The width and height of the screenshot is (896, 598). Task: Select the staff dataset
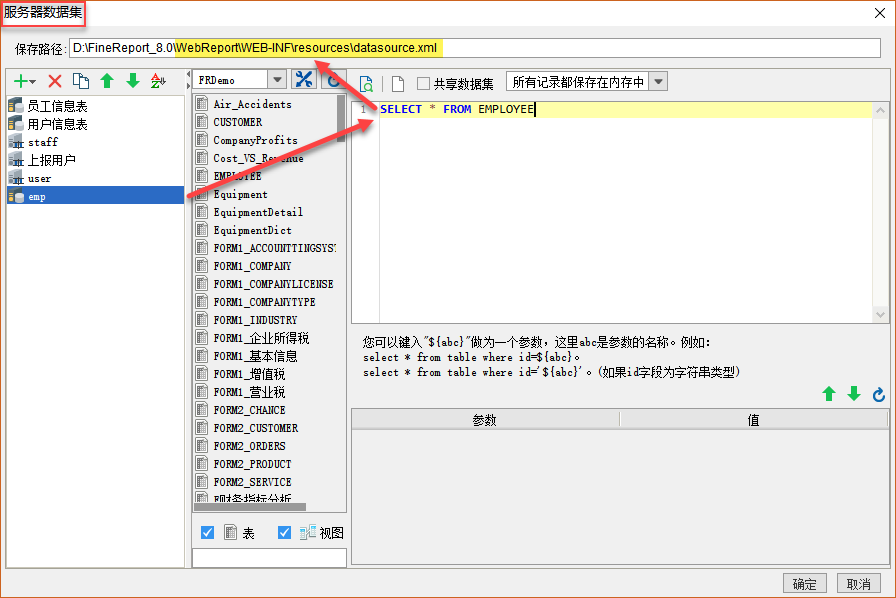click(95, 142)
